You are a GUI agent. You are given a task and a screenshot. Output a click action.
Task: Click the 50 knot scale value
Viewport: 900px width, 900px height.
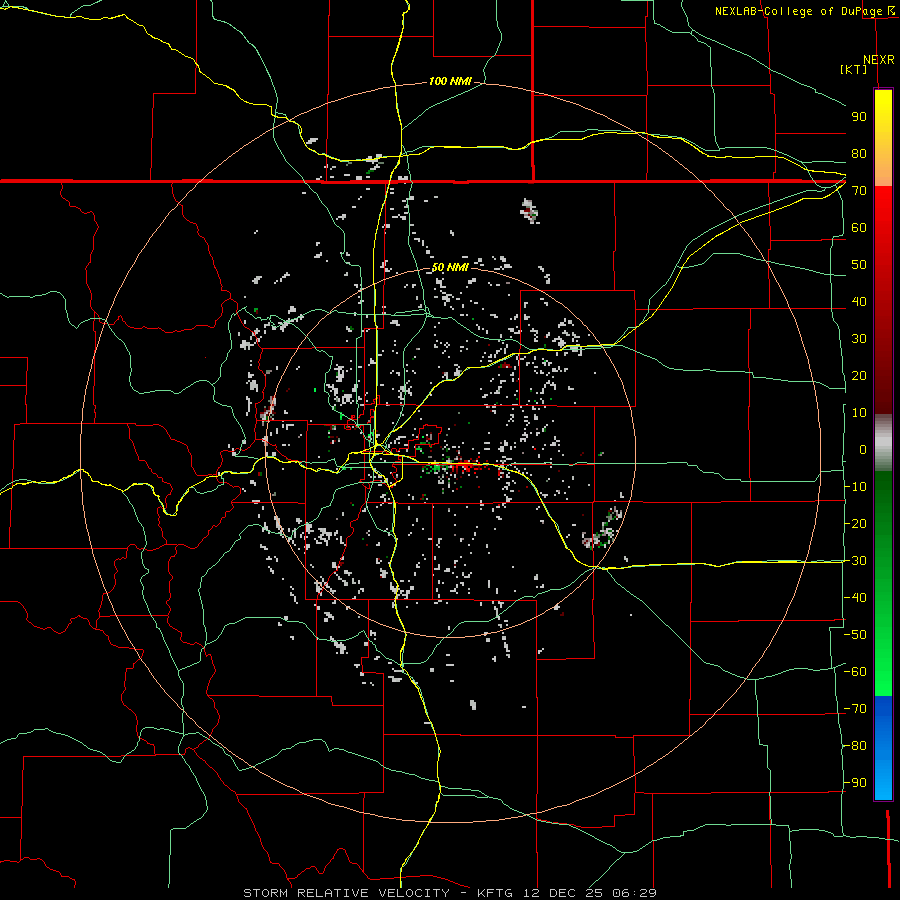coord(859,265)
